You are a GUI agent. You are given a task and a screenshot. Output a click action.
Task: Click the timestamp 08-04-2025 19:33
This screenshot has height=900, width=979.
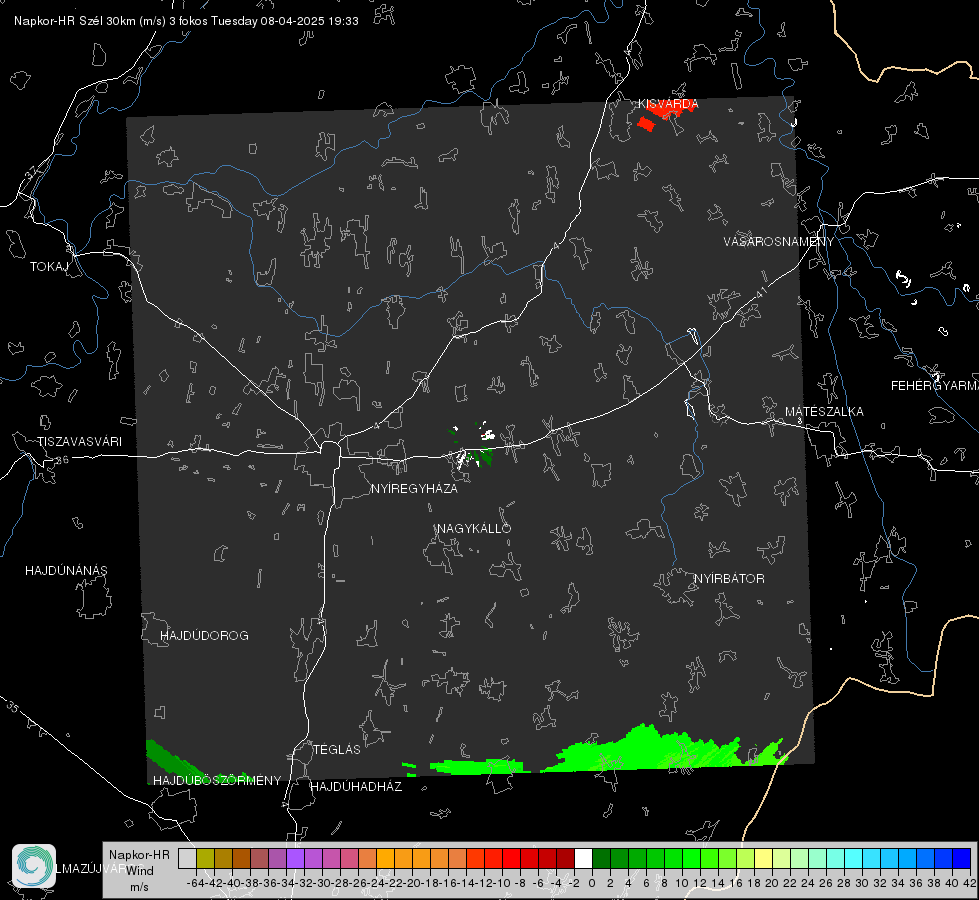309,21
